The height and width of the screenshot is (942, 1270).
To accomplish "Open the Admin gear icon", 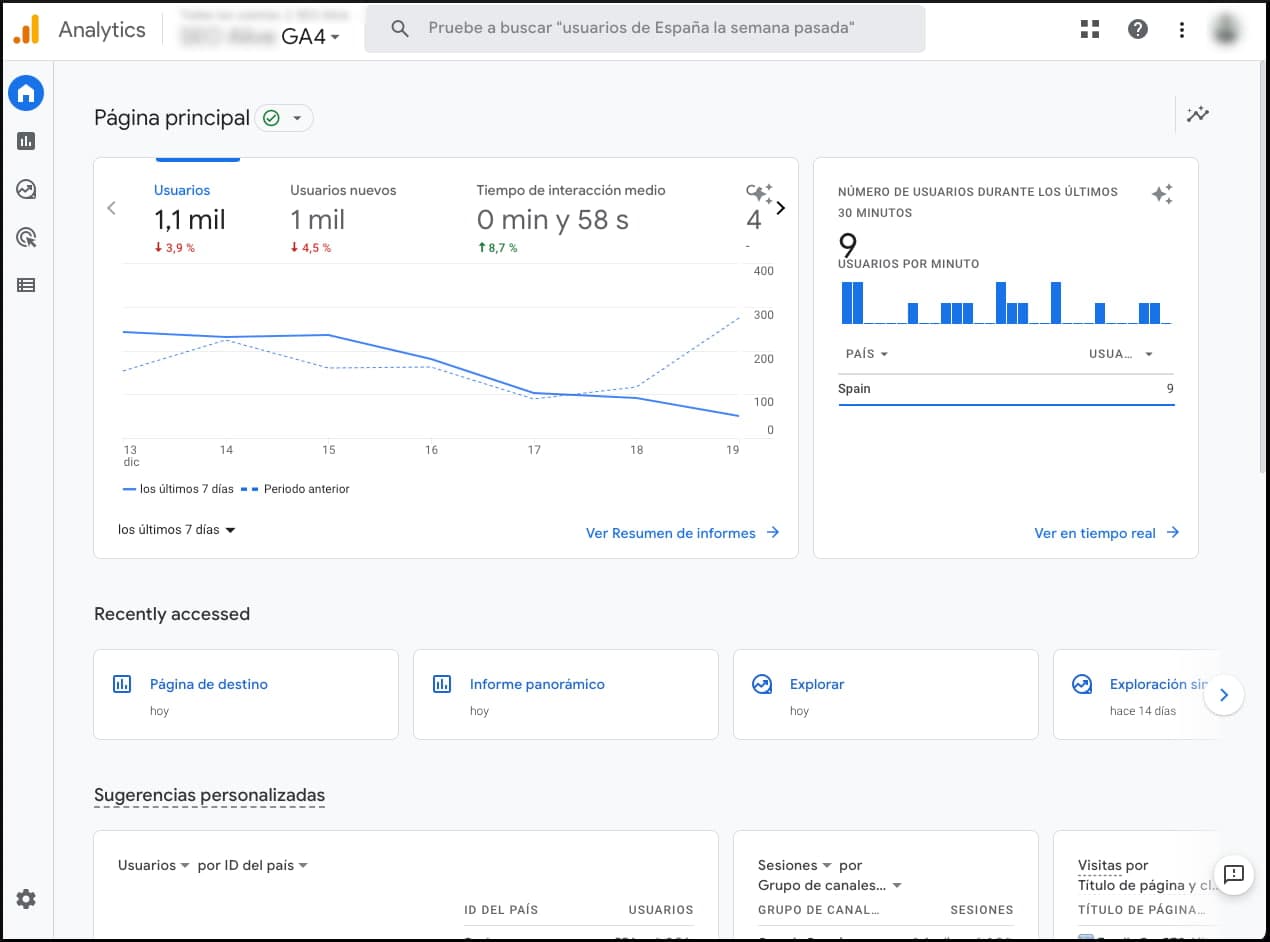I will (26, 899).
